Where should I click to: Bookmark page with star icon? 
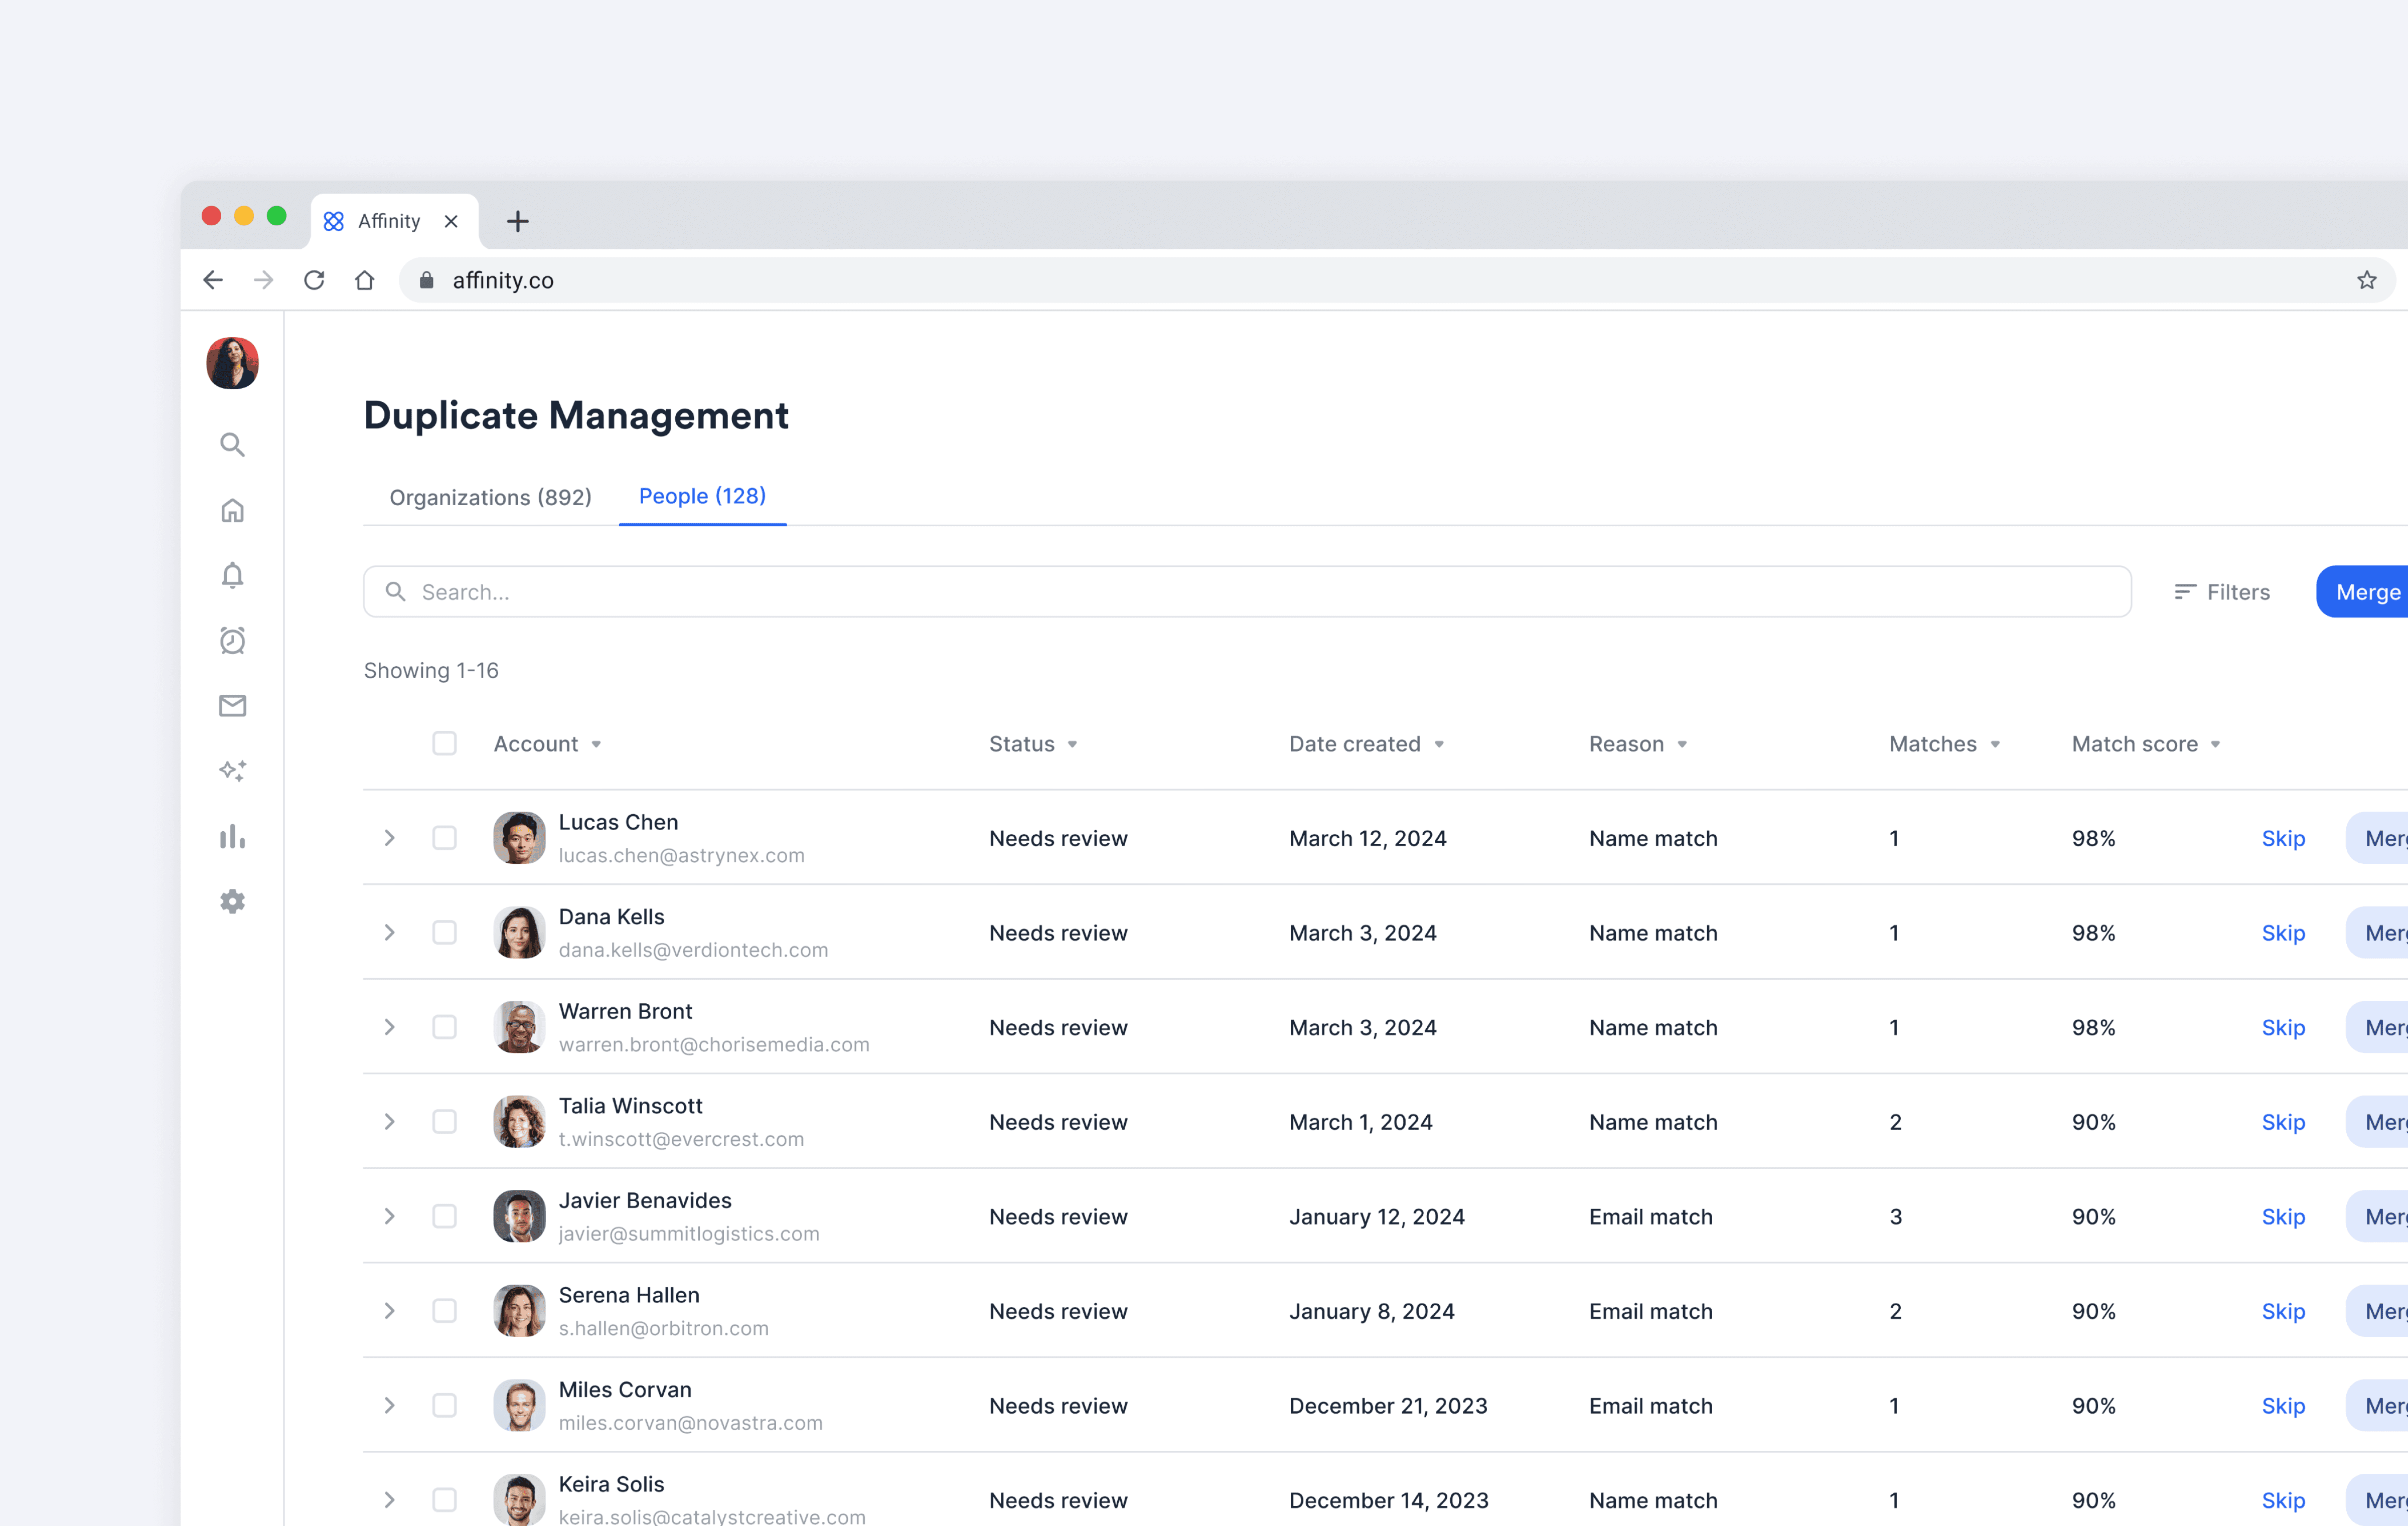pos(2366,280)
